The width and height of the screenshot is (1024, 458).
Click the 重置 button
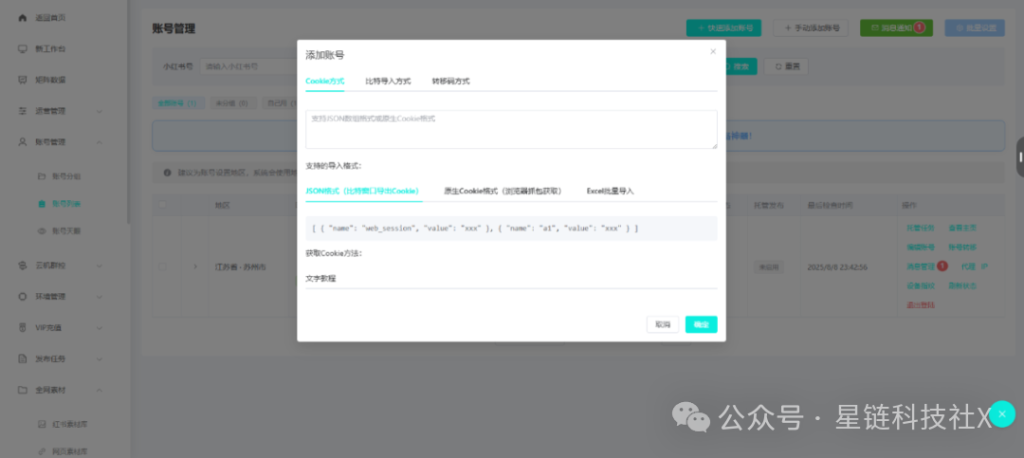click(786, 66)
